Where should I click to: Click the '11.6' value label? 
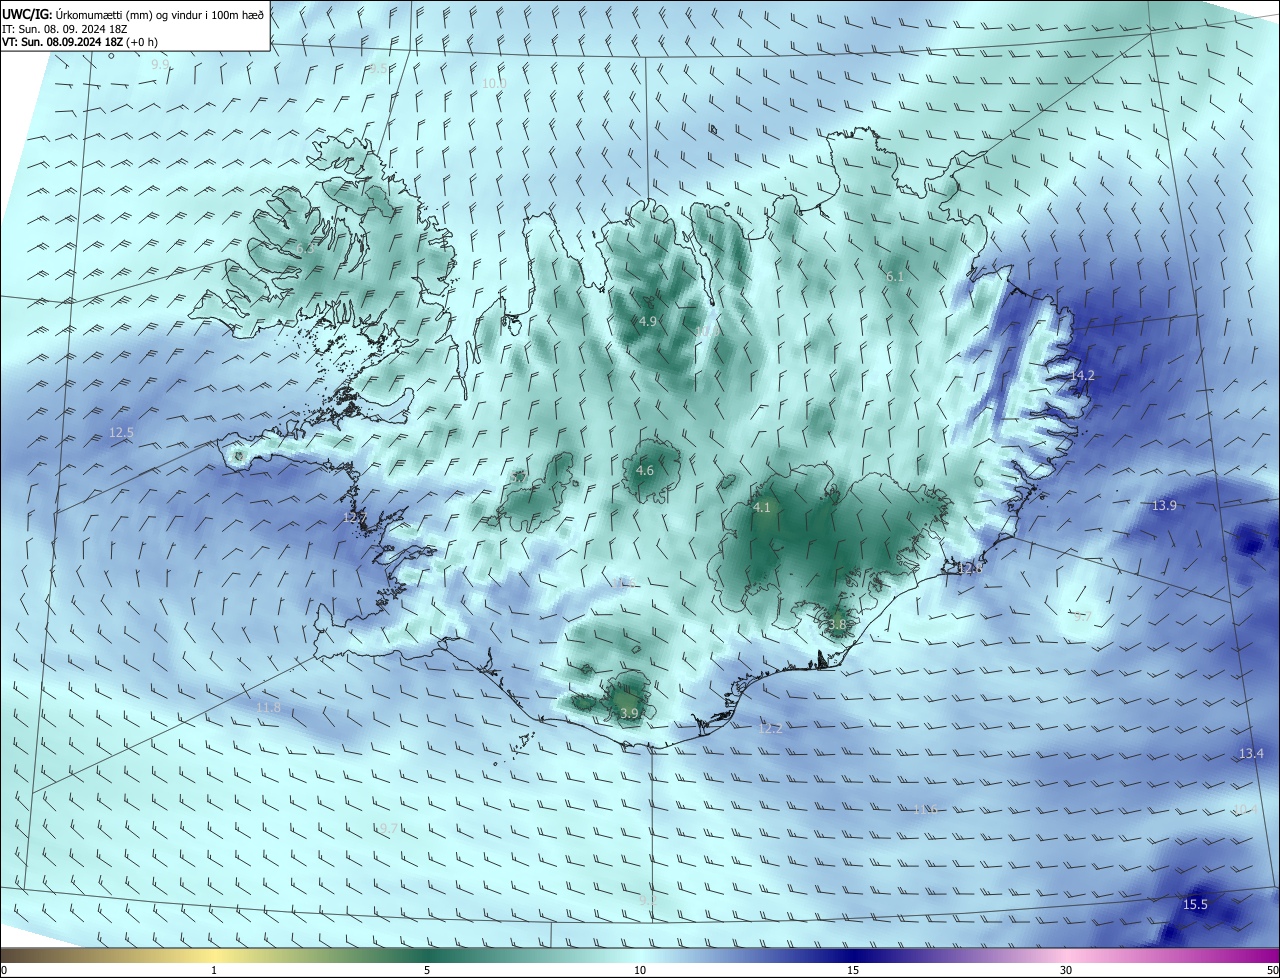pyautogui.click(x=925, y=809)
